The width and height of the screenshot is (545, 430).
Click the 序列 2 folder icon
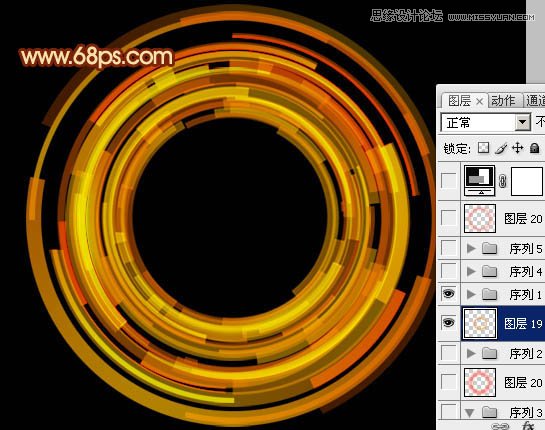click(489, 354)
